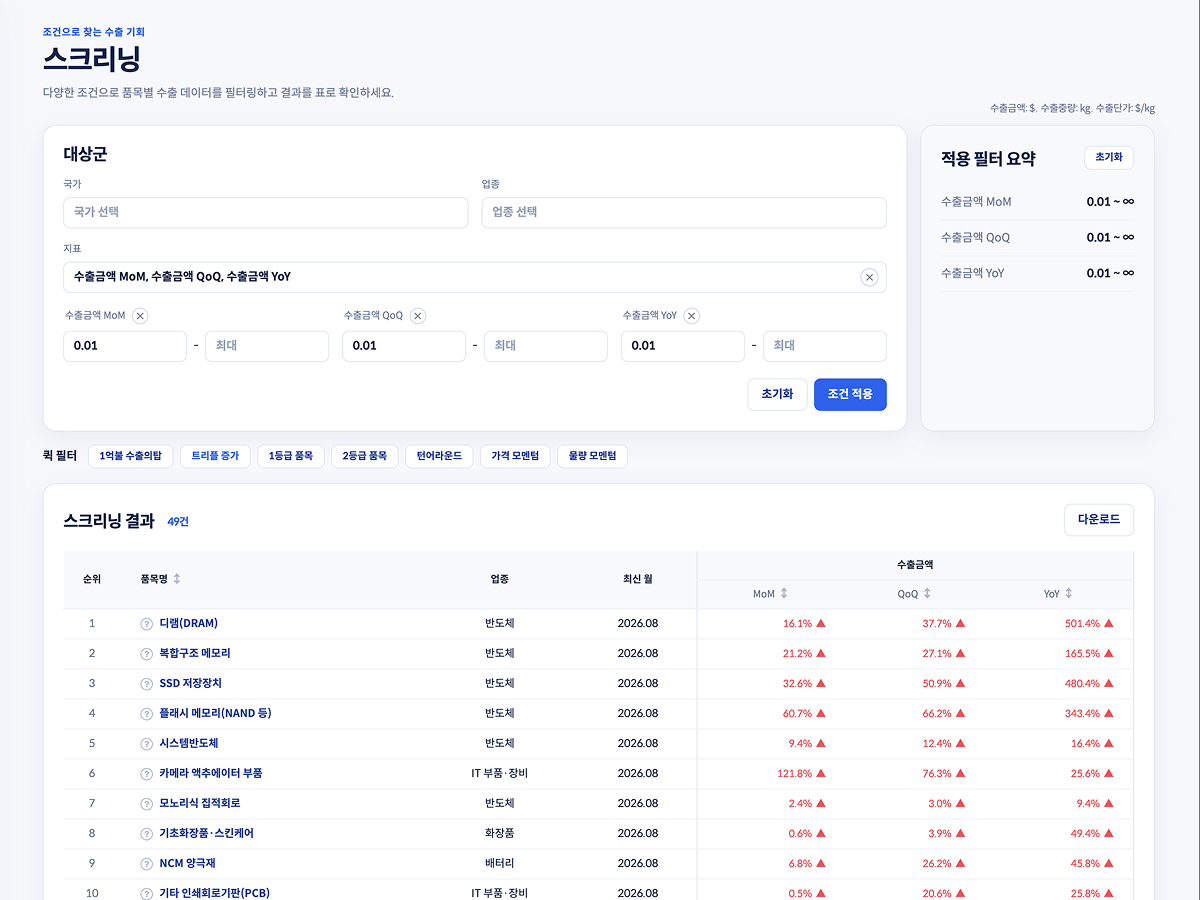
Task: Focus the 수출금액 YoY minimum input
Action: click(683, 346)
